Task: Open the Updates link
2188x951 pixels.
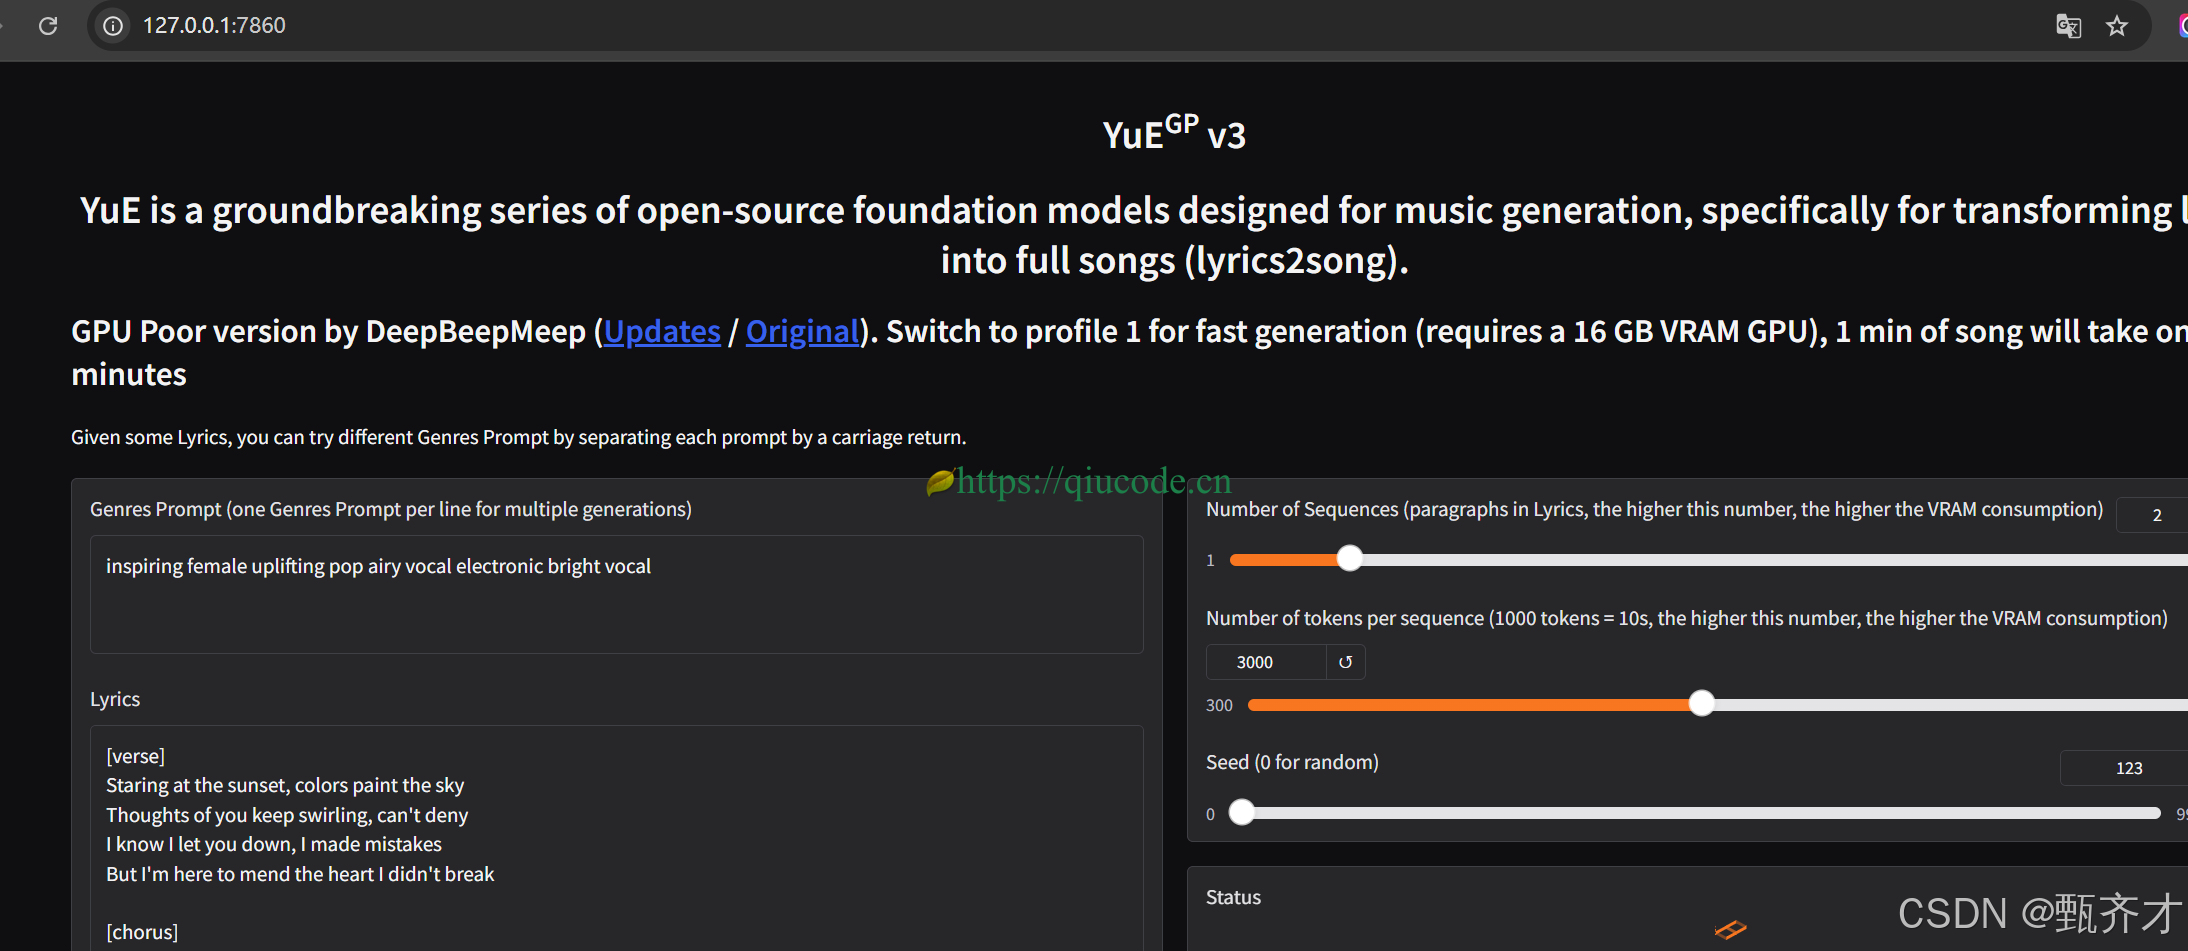Action: pyautogui.click(x=662, y=332)
